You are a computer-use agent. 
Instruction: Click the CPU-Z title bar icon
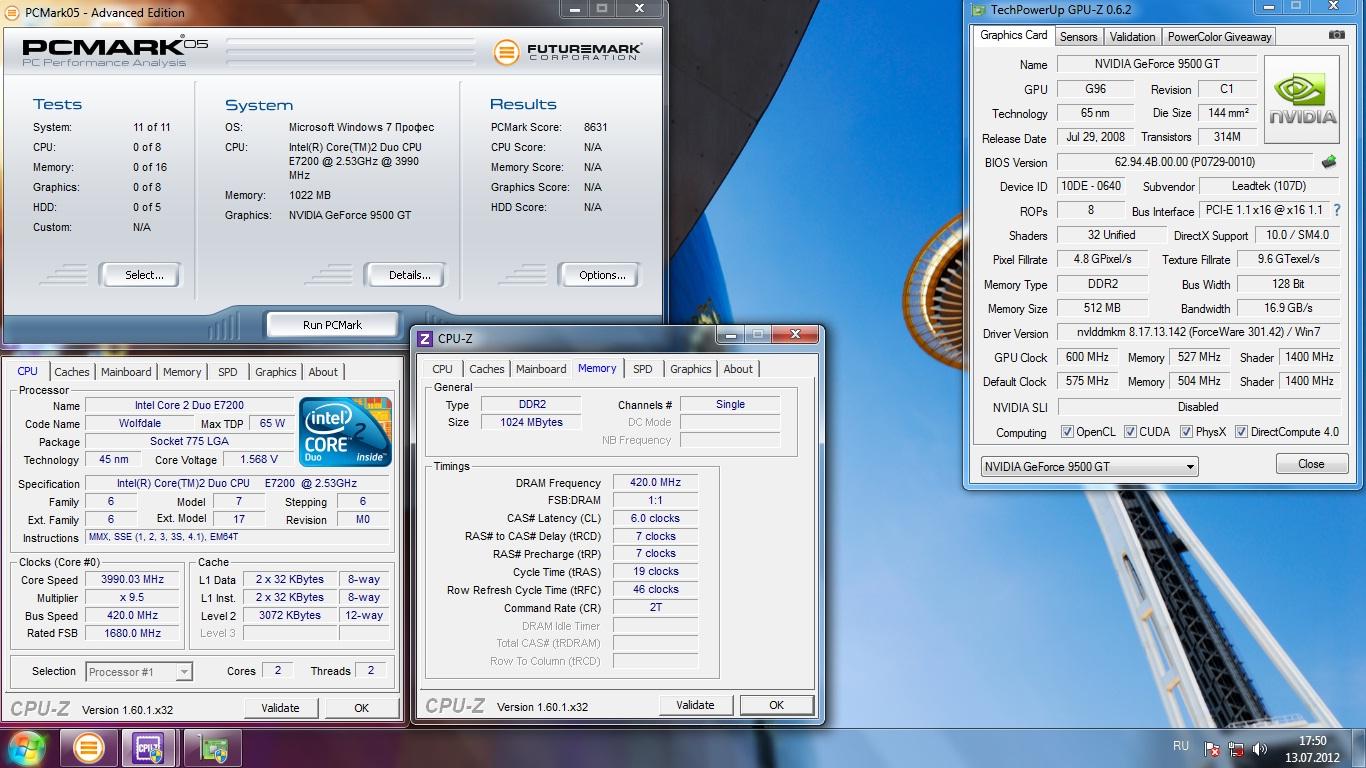[x=425, y=338]
